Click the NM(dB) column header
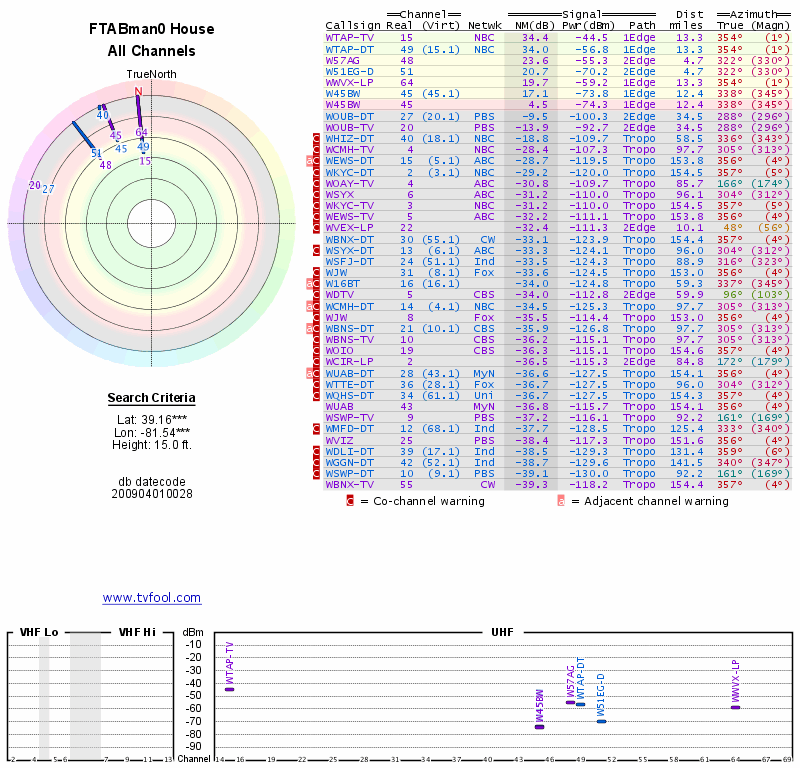This screenshot has height=768, width=800. click(535, 26)
